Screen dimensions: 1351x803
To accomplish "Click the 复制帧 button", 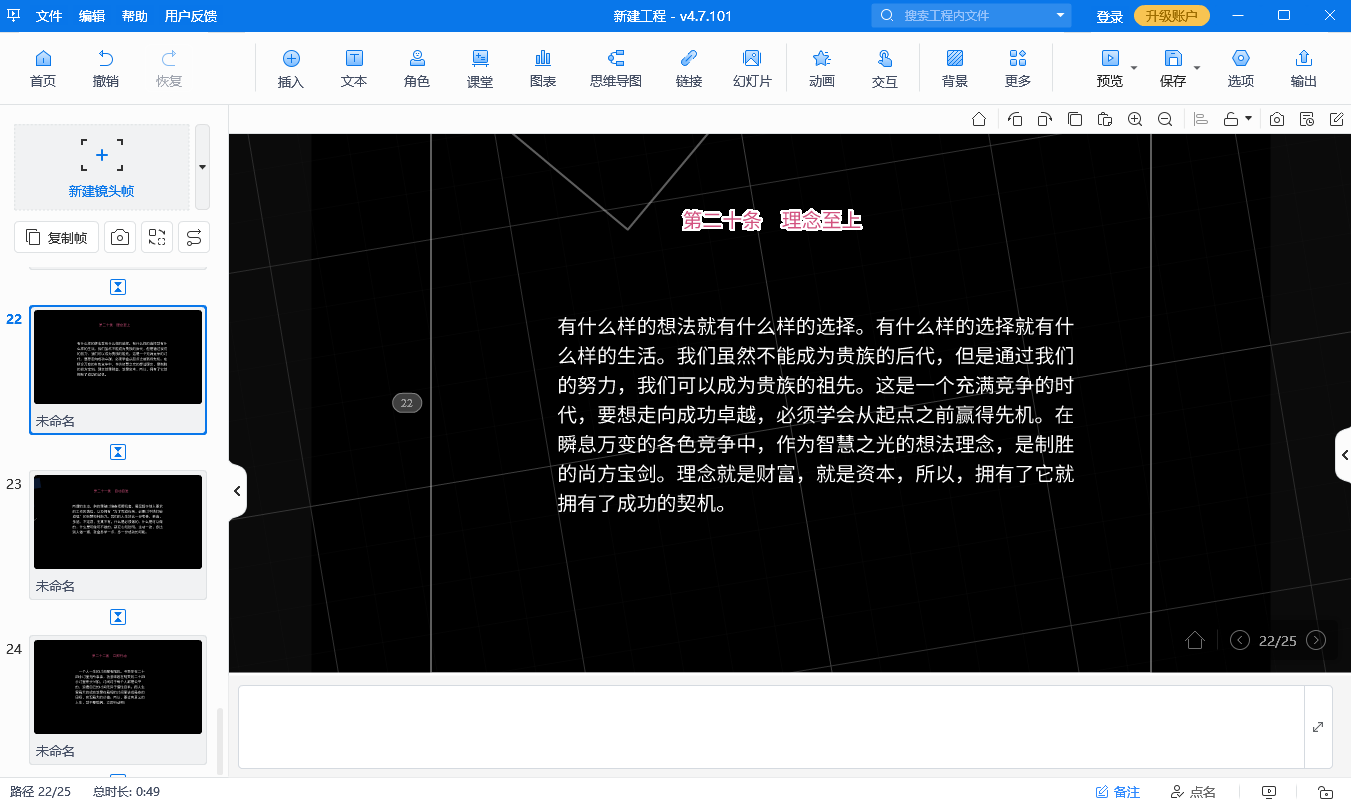I will coord(57,237).
